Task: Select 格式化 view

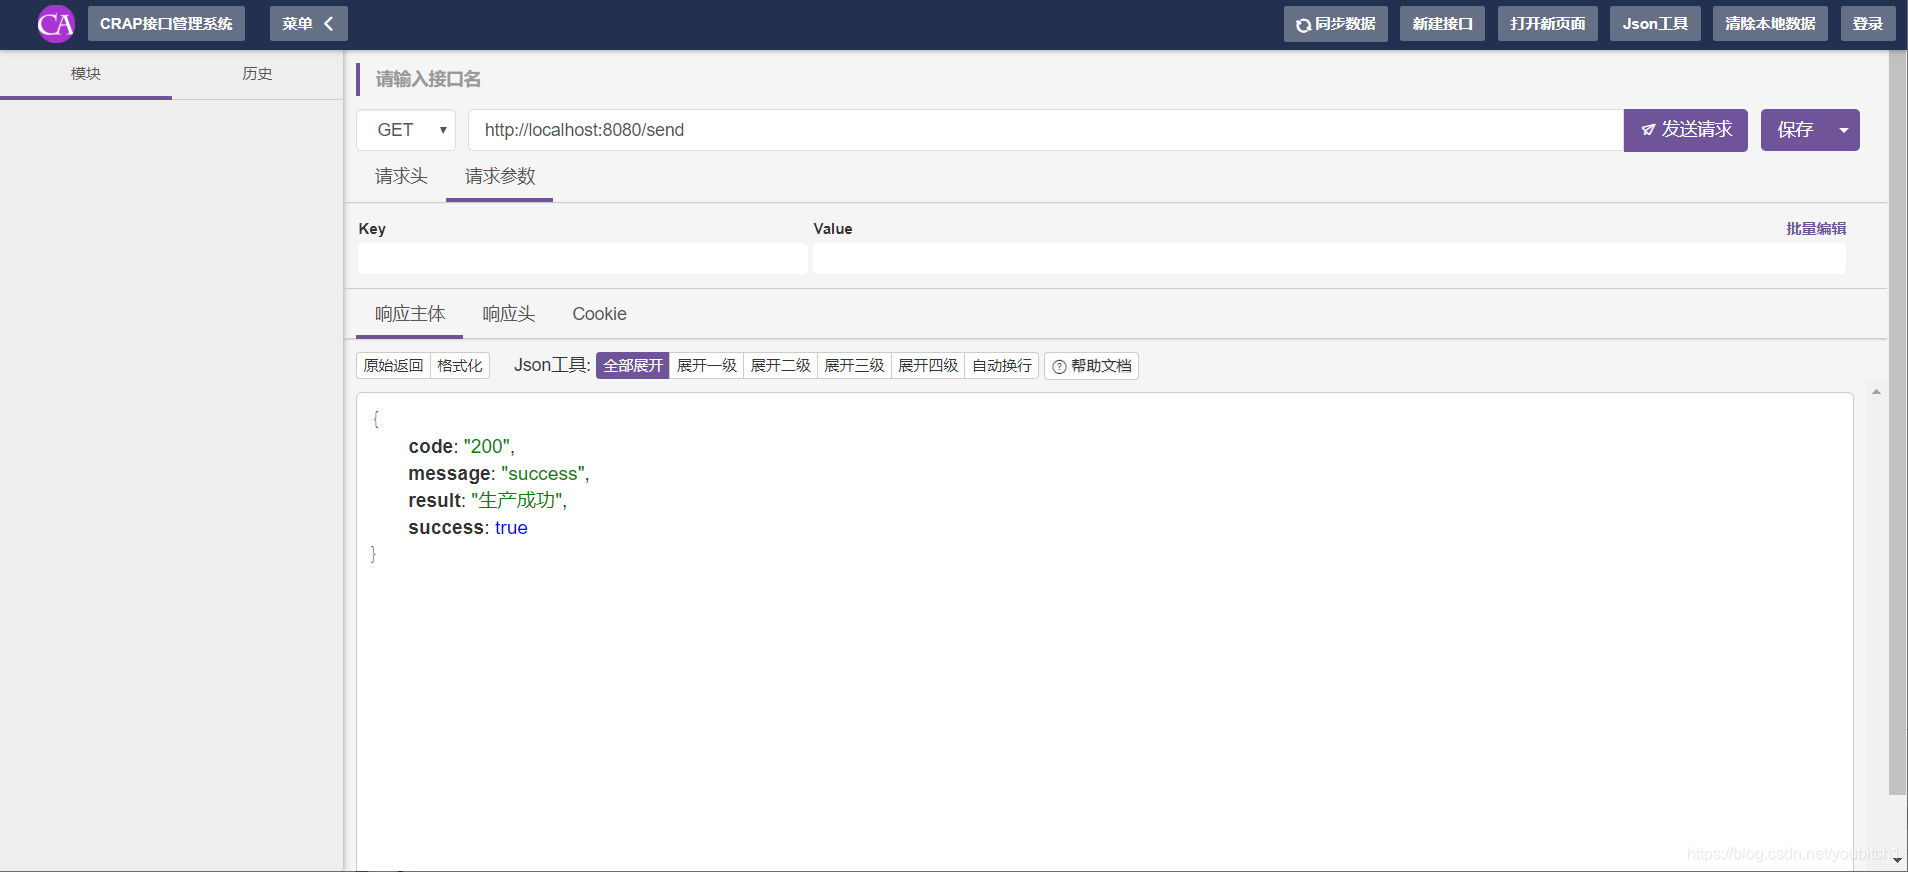Action: click(460, 366)
